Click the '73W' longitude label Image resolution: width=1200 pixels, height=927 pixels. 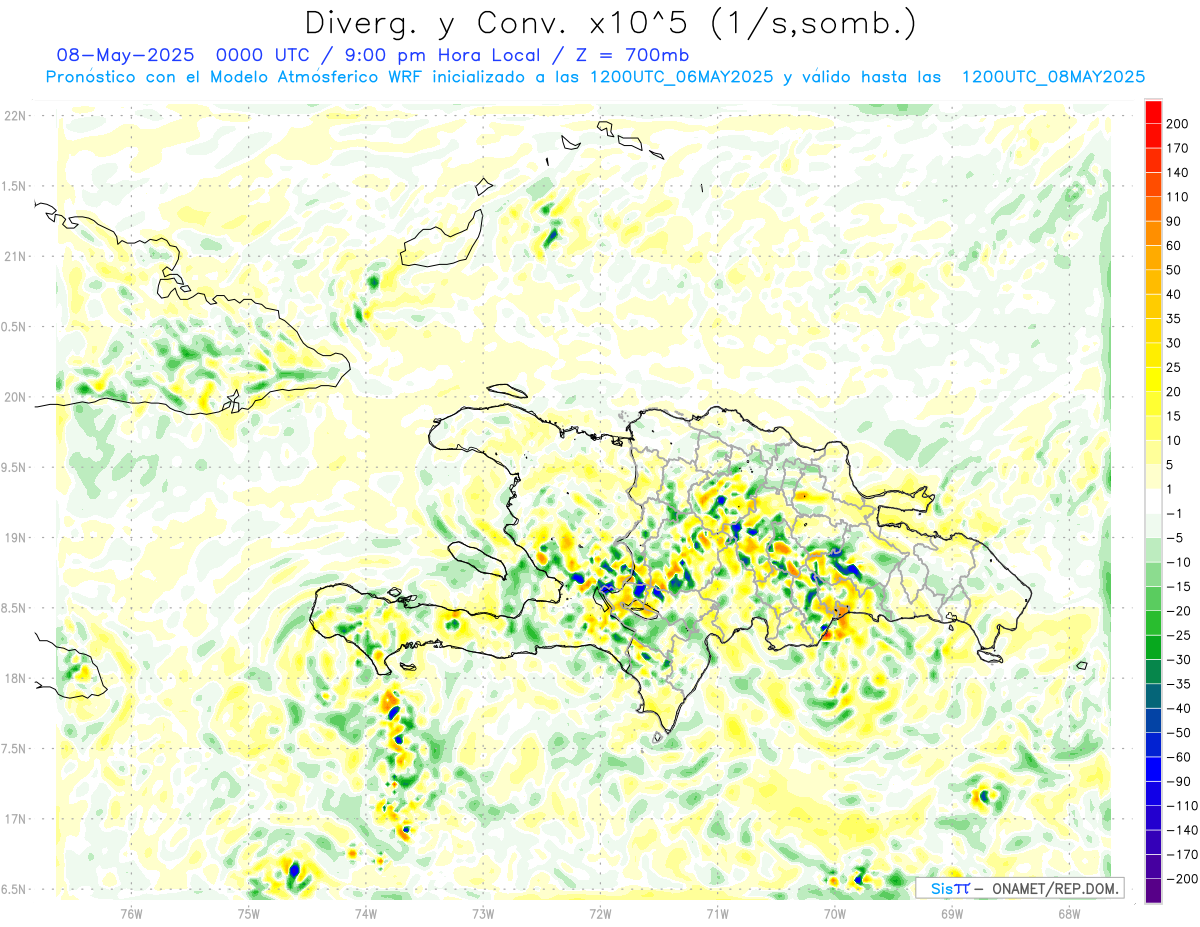(x=483, y=914)
